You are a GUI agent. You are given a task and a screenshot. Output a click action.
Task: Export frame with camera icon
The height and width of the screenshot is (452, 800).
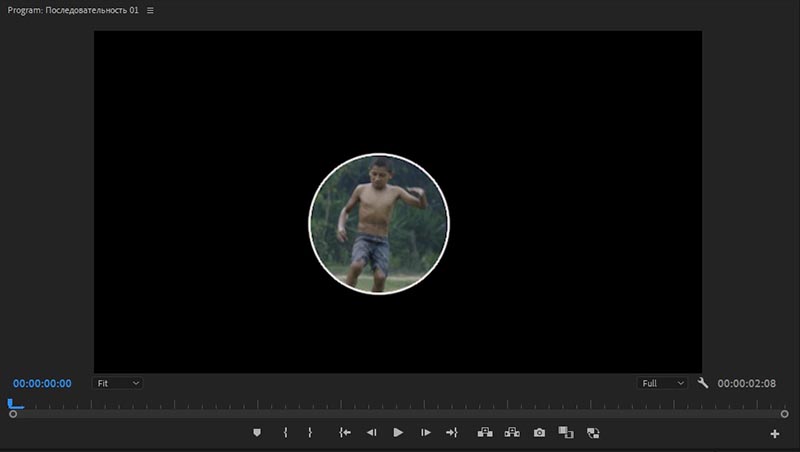tap(539, 433)
